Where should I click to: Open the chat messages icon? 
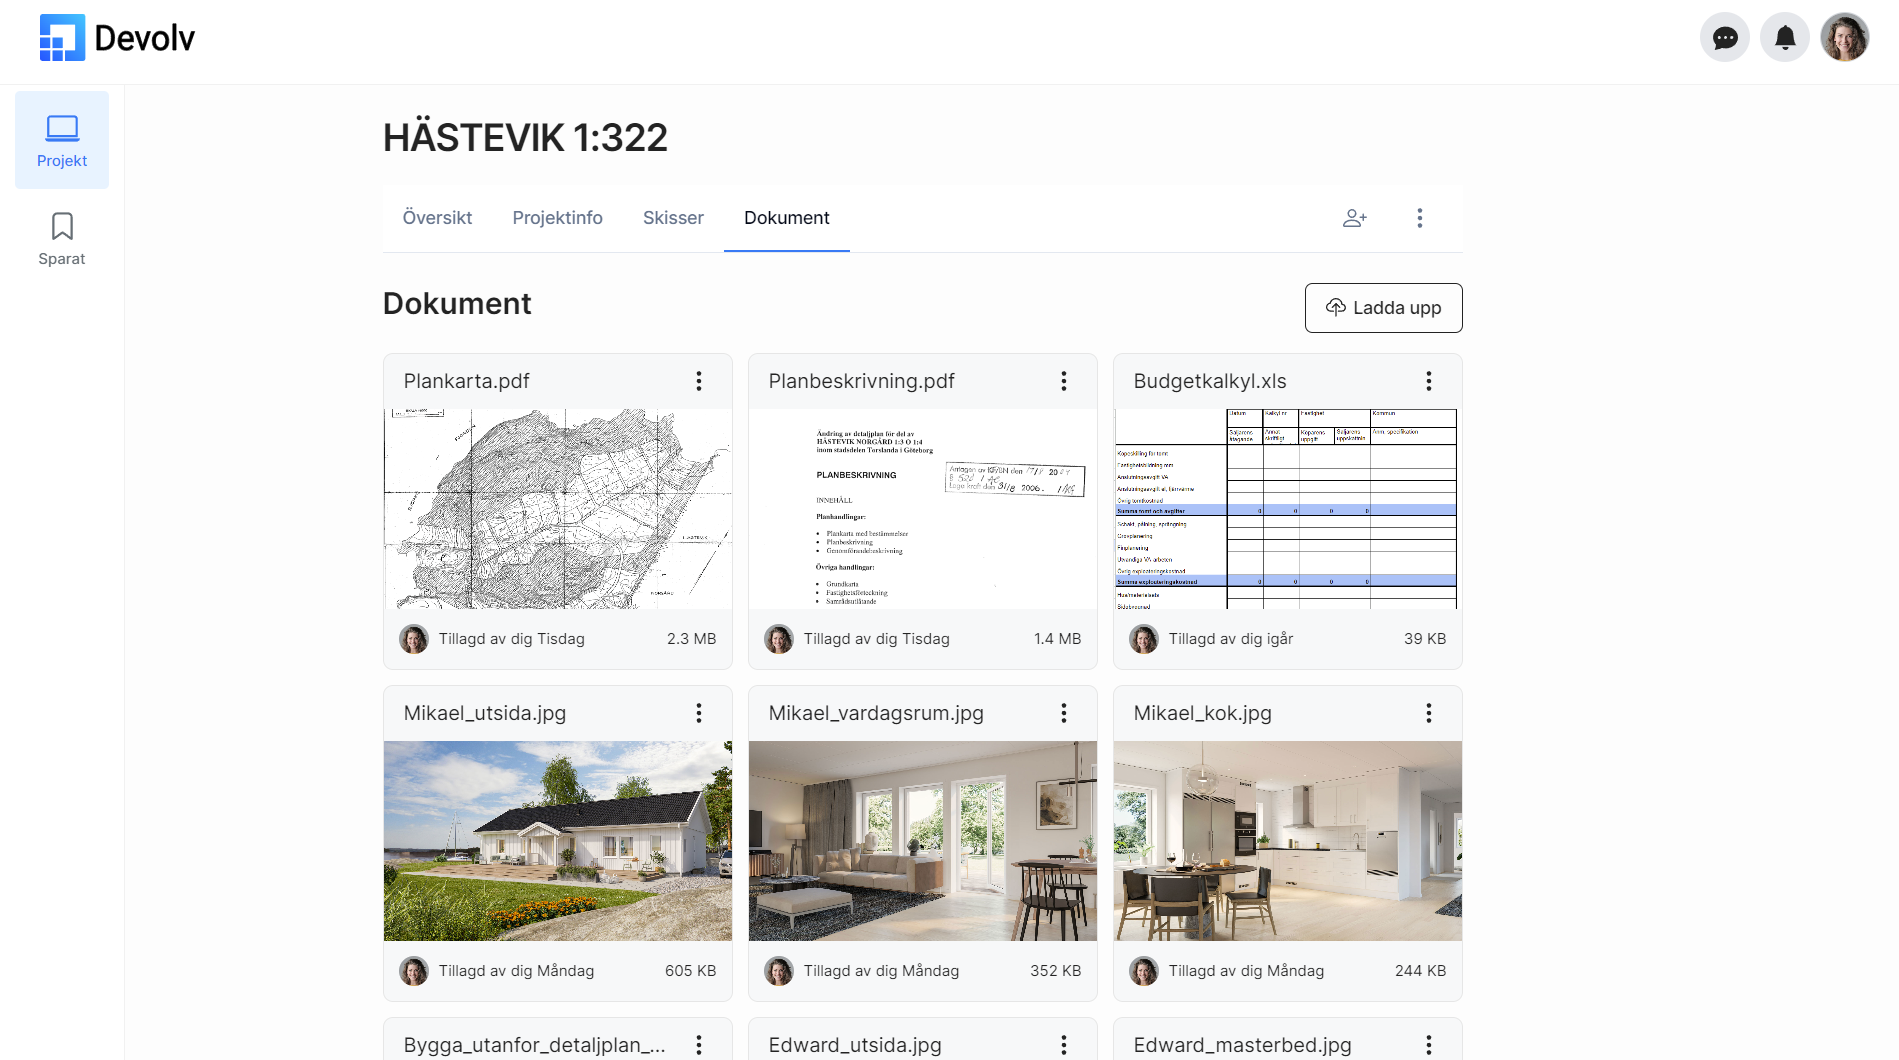[x=1725, y=38]
